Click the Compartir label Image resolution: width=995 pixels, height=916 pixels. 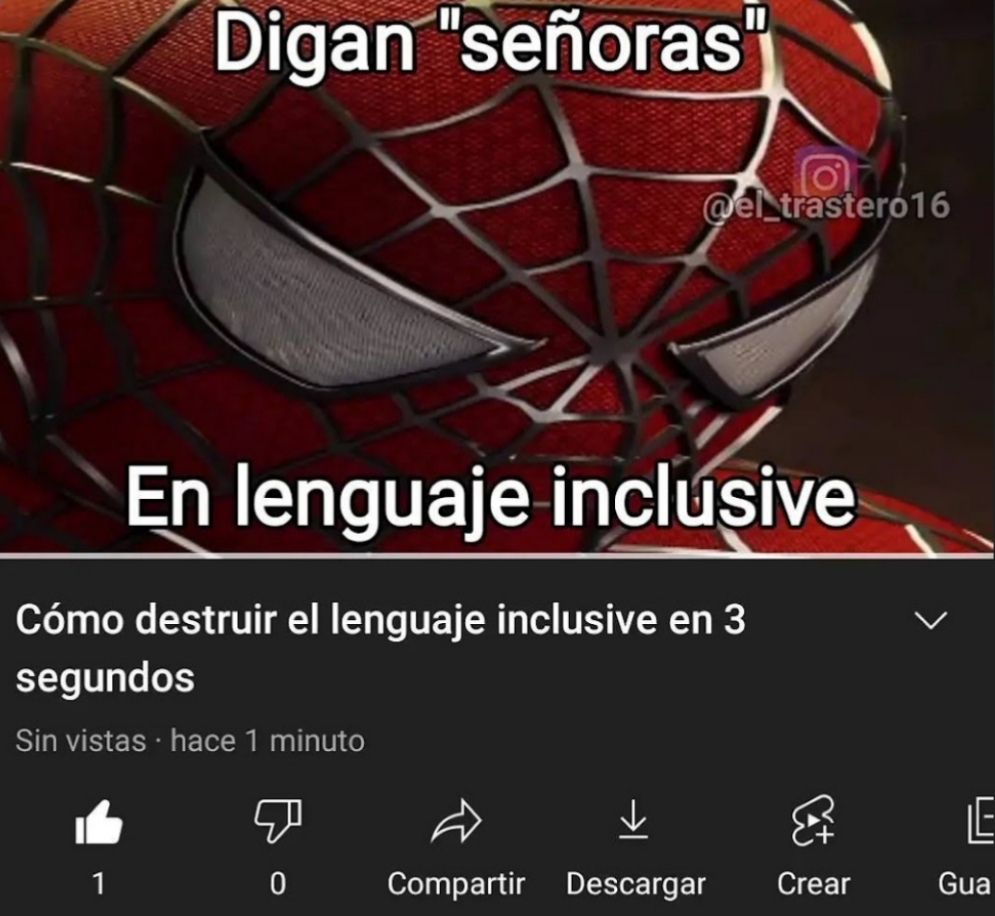pyautogui.click(x=456, y=884)
